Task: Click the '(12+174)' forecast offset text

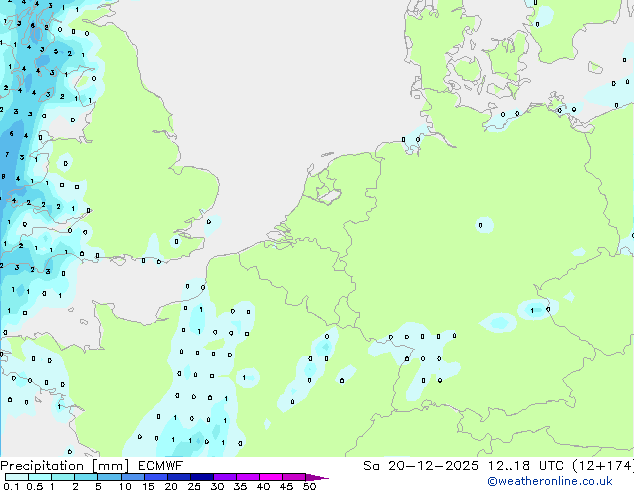Action: 603,466
